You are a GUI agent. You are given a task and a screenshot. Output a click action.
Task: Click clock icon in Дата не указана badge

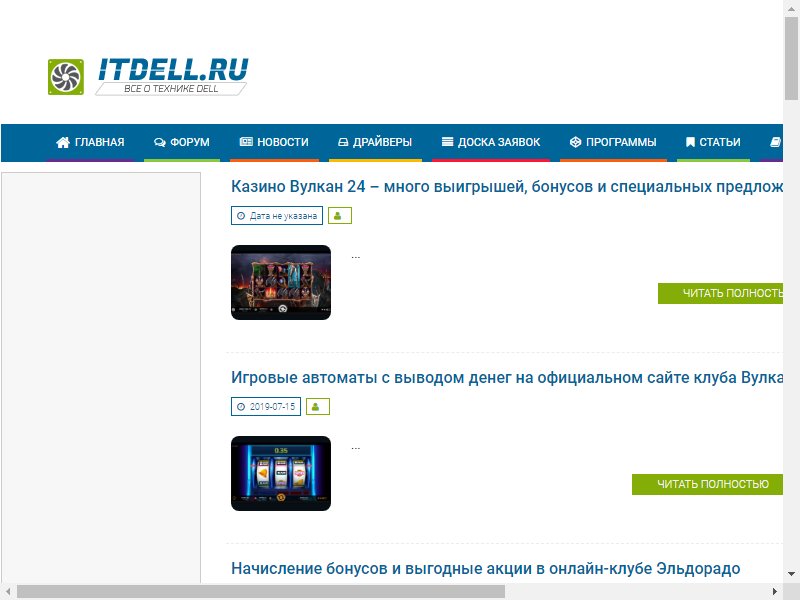click(241, 216)
